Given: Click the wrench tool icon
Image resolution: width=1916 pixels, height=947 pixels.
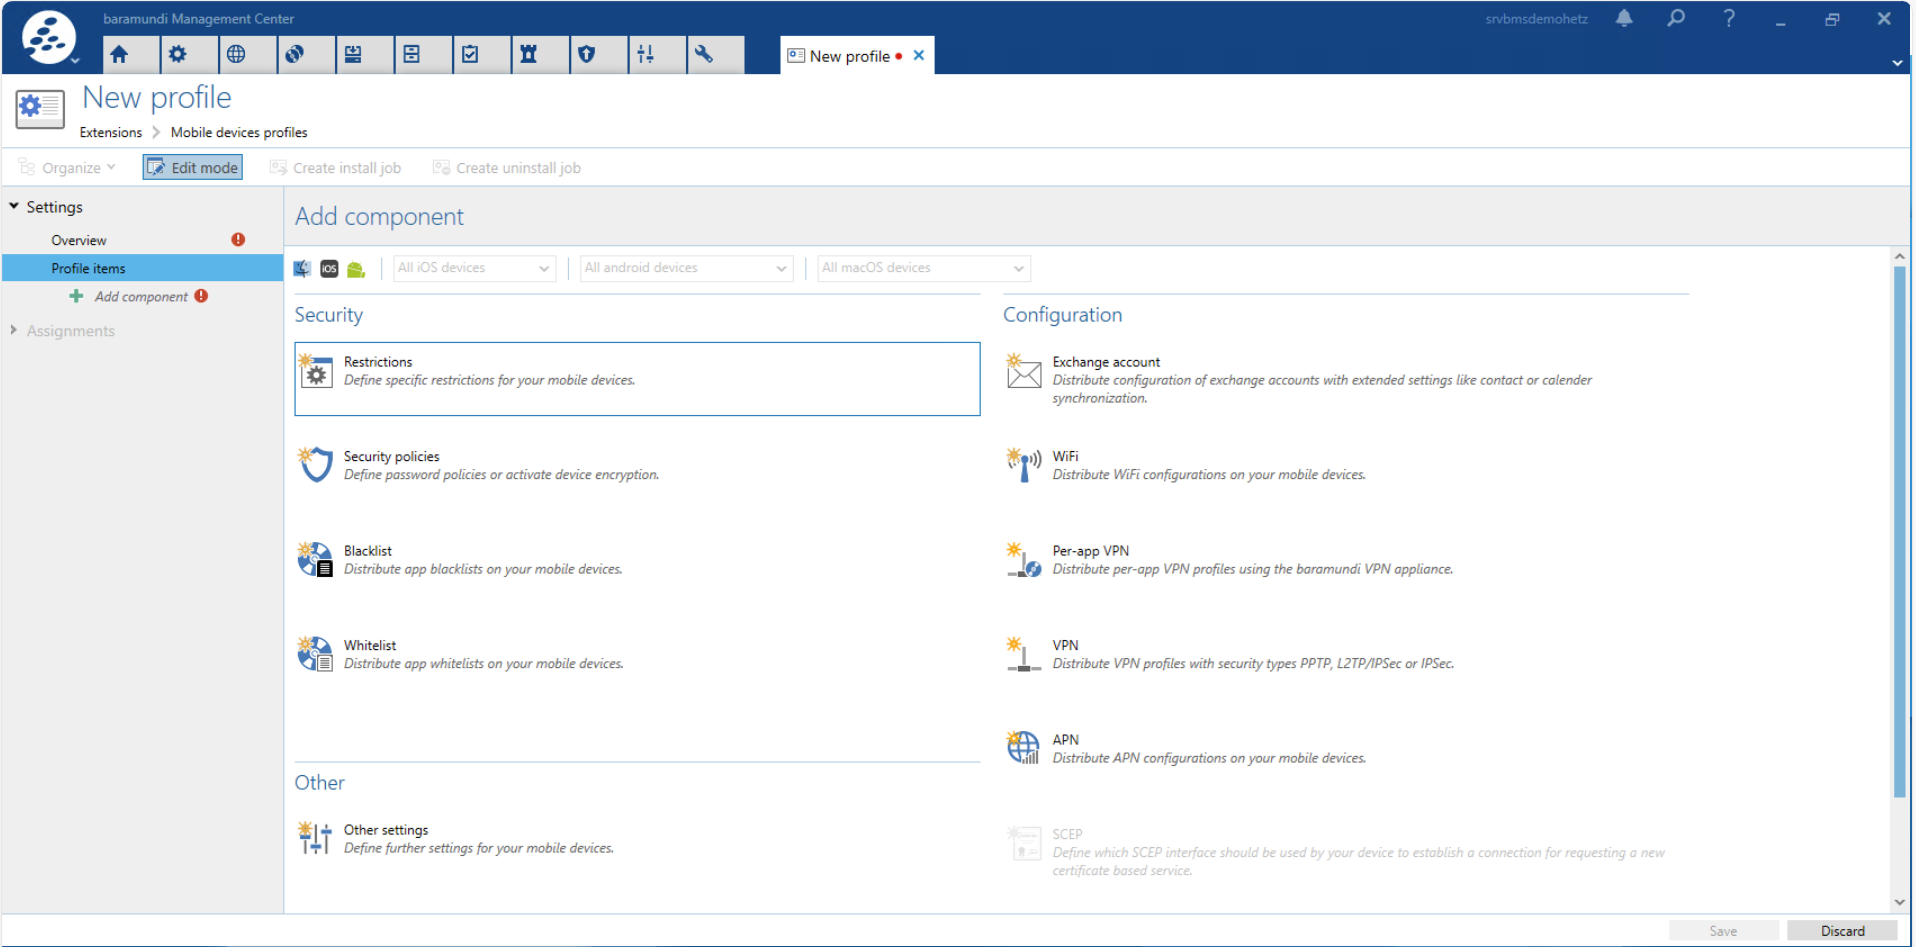Looking at the screenshot, I should [704, 55].
